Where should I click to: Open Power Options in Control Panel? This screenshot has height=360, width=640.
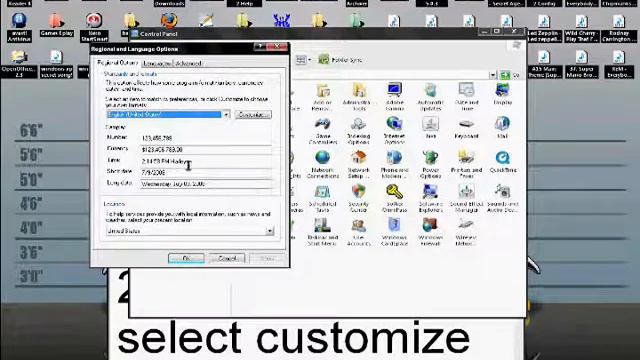(x=430, y=164)
